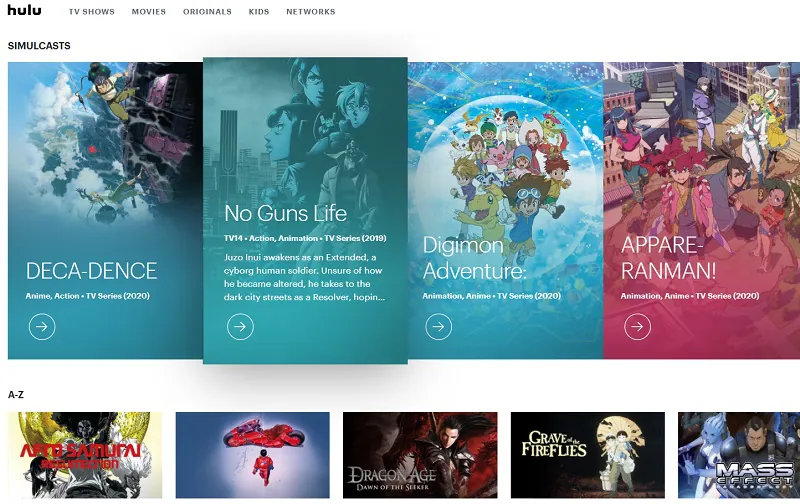
Task: Select Dragon Age Dawn of the Seeker thumbnail
Action: coord(420,455)
